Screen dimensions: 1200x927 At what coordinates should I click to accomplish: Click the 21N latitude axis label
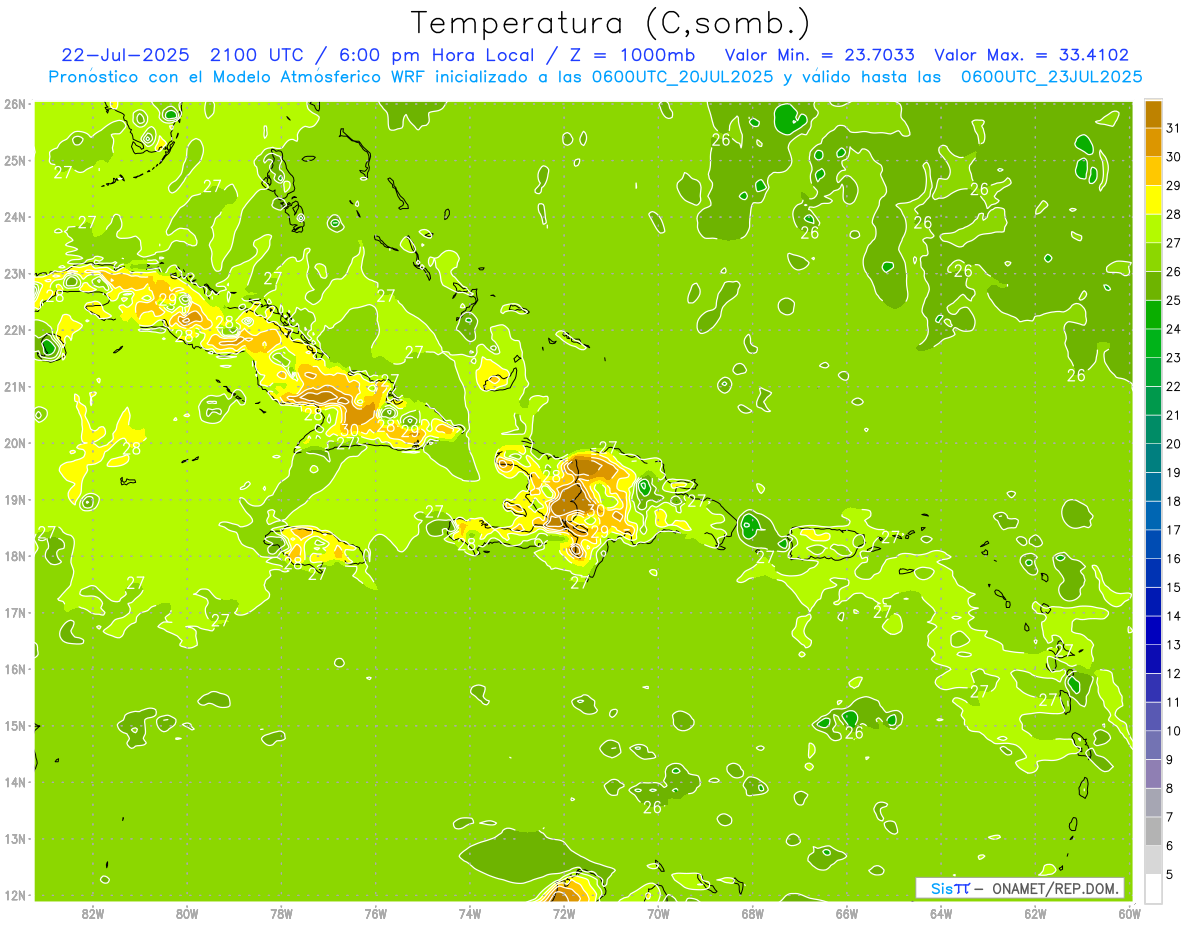[14, 386]
